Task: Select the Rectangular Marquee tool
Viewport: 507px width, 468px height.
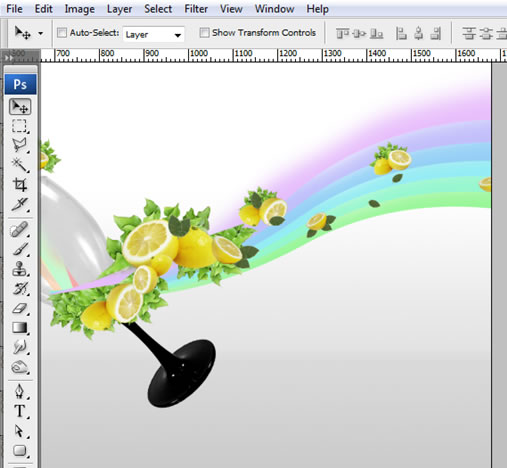Action: point(20,127)
